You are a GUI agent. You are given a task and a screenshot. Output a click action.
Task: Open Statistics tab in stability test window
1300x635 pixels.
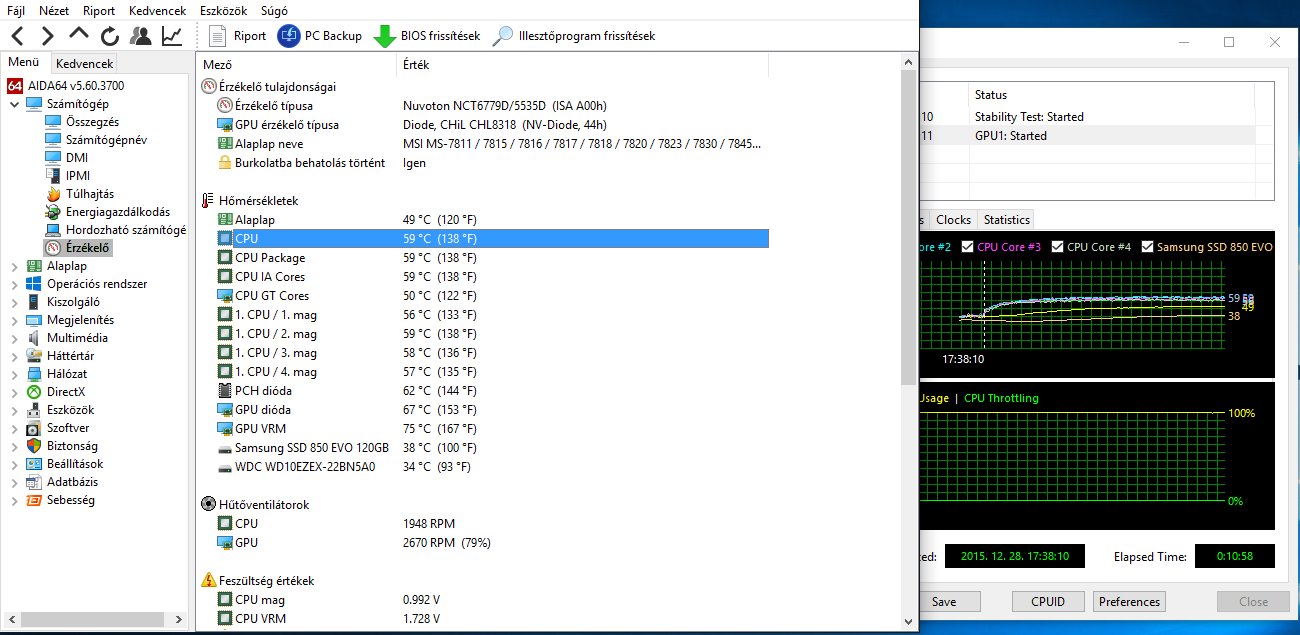1006,220
